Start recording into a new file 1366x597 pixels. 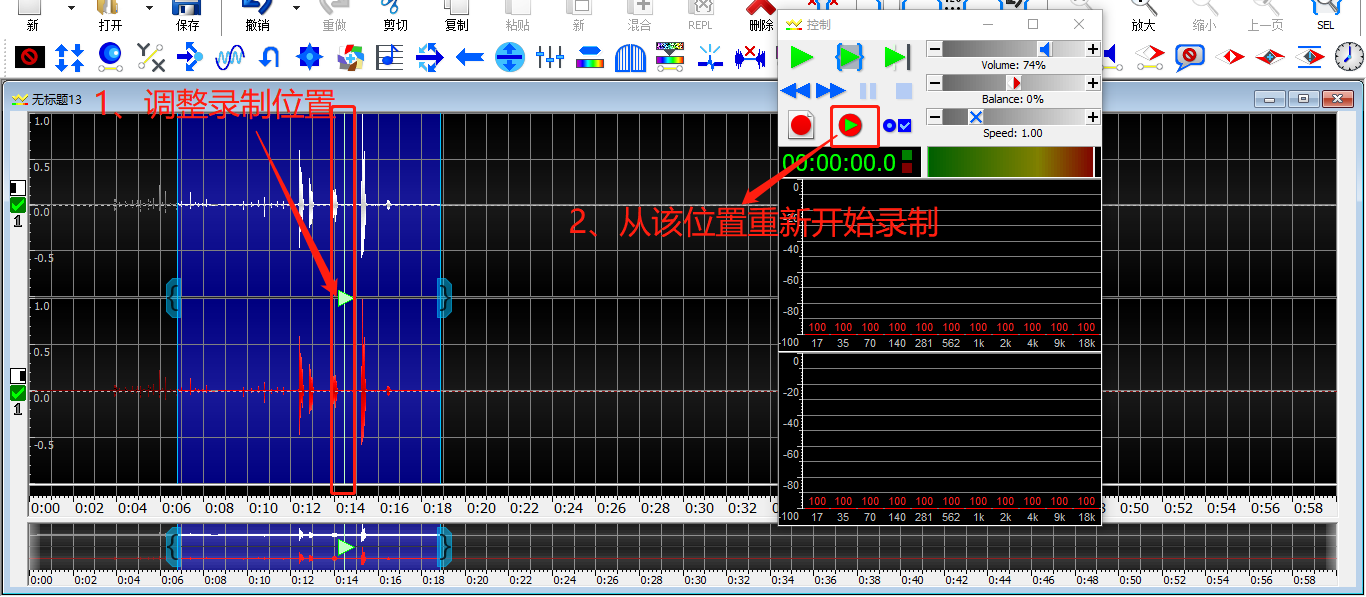pos(801,125)
